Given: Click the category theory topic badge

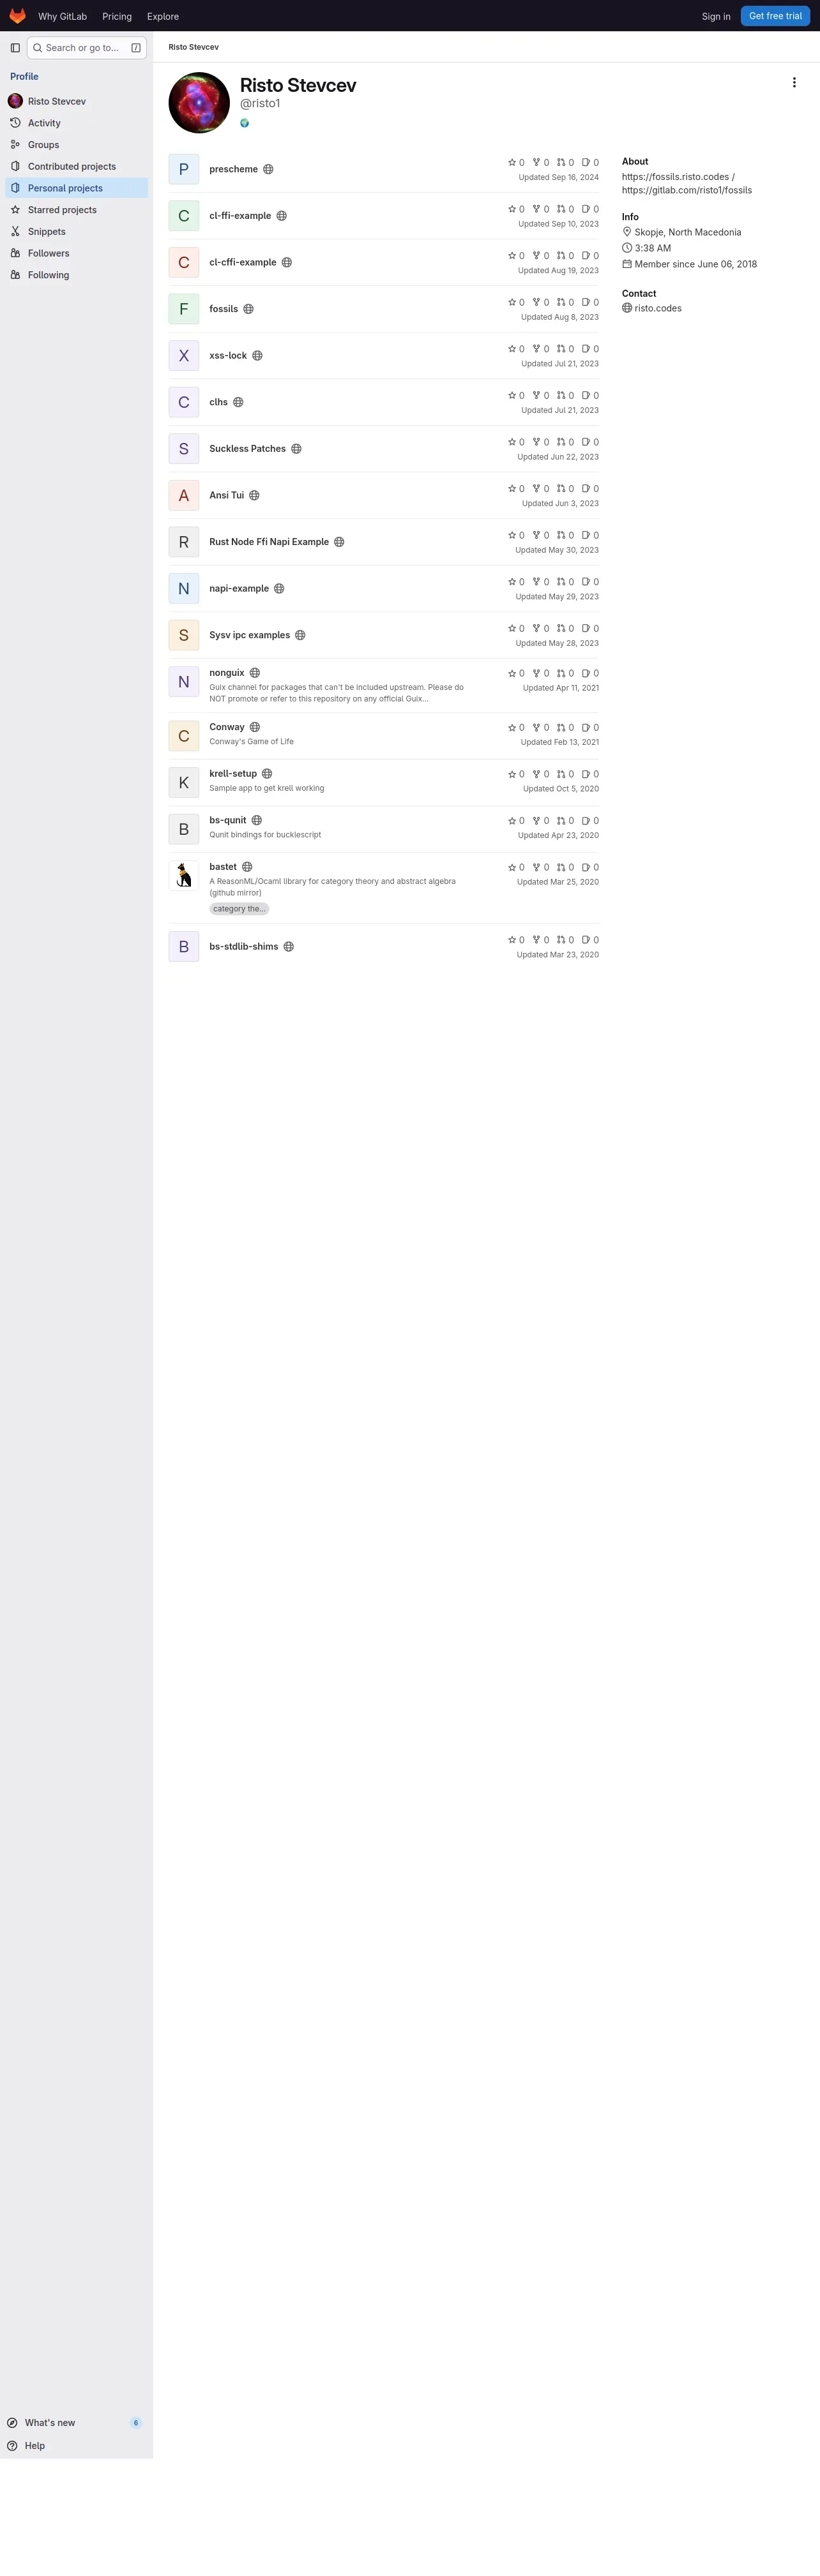Looking at the screenshot, I should 239,909.
